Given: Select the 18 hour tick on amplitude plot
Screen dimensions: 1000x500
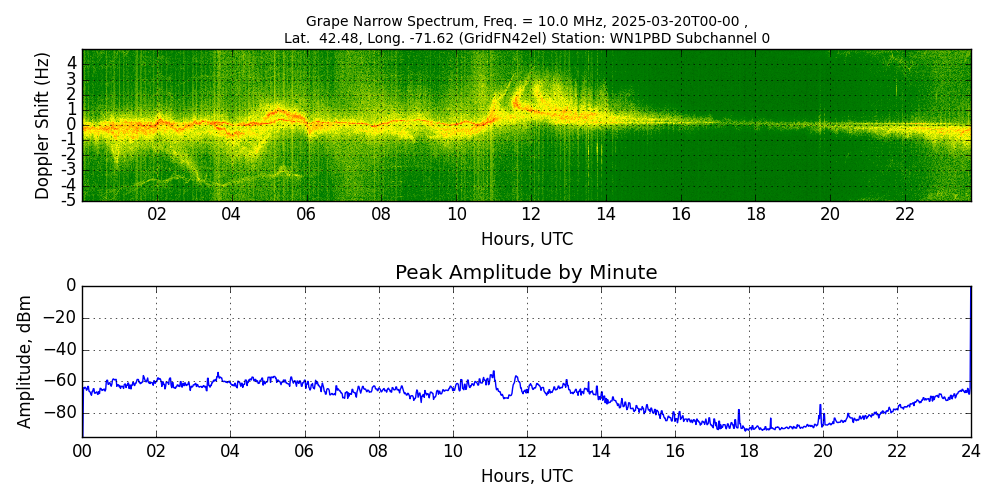Looking at the screenshot, I should point(749,451).
